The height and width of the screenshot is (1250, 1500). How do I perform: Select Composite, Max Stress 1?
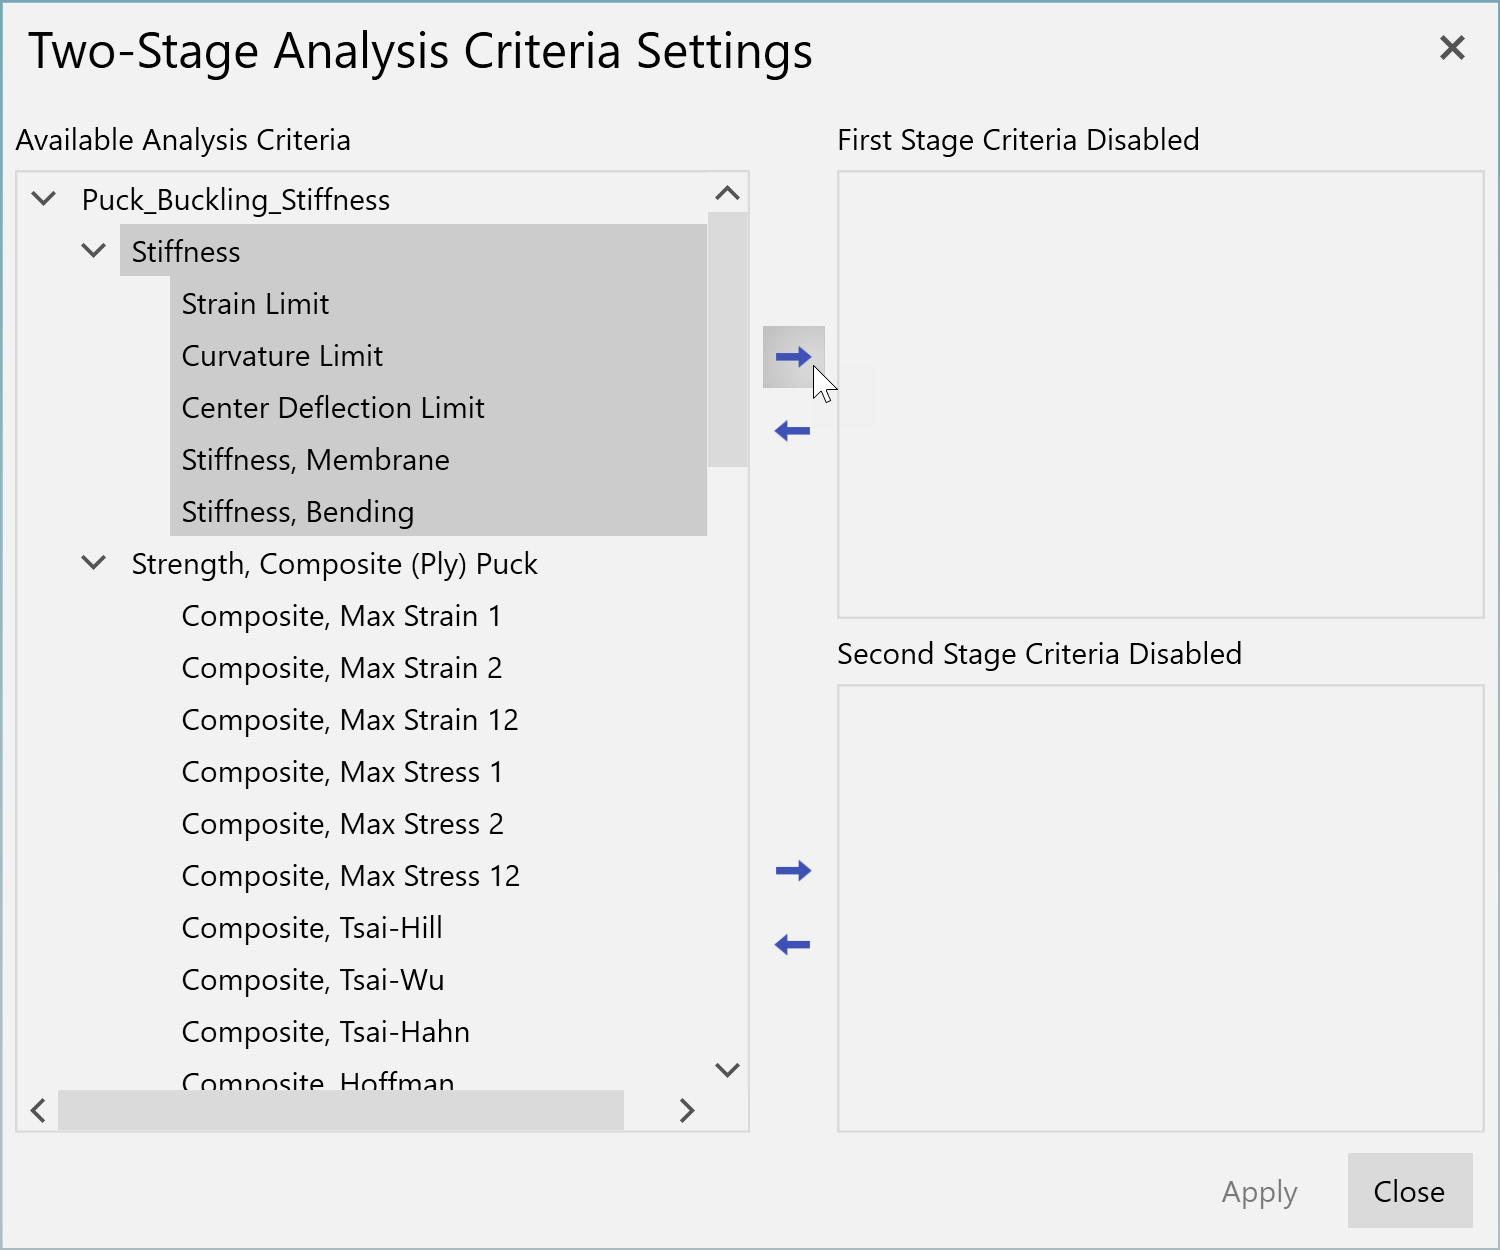click(342, 772)
